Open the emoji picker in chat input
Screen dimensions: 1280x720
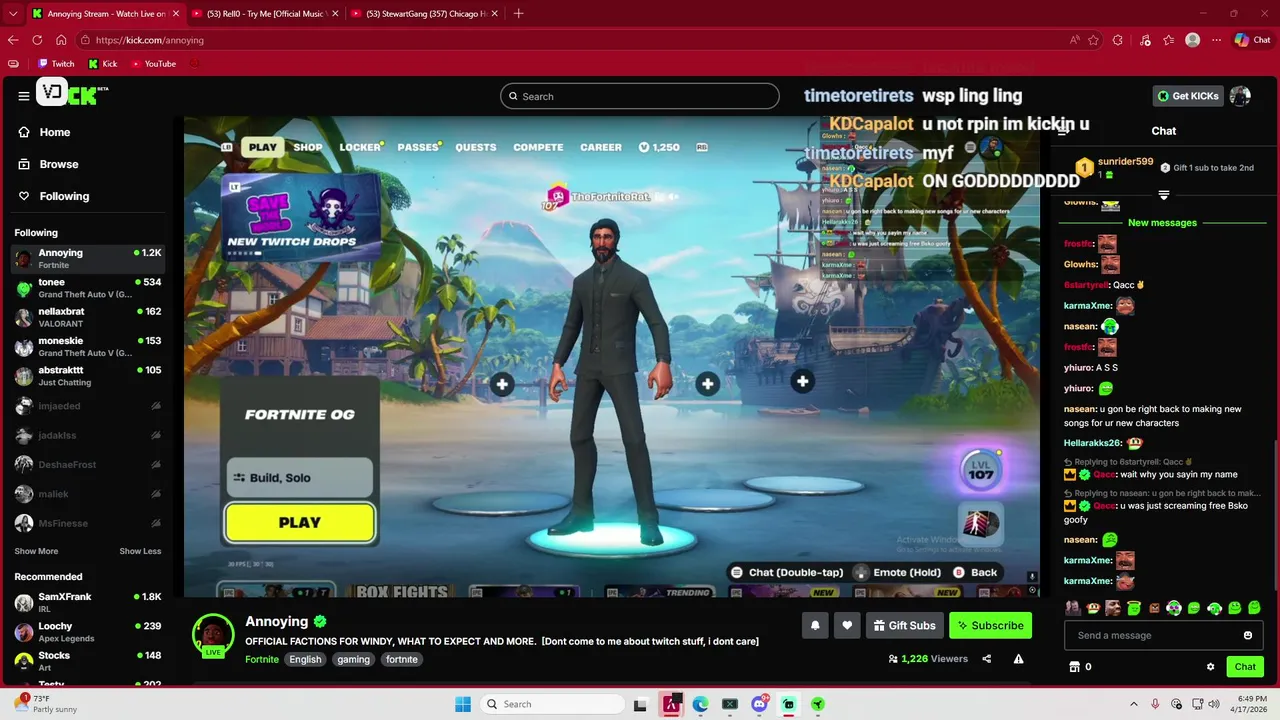(1248, 635)
